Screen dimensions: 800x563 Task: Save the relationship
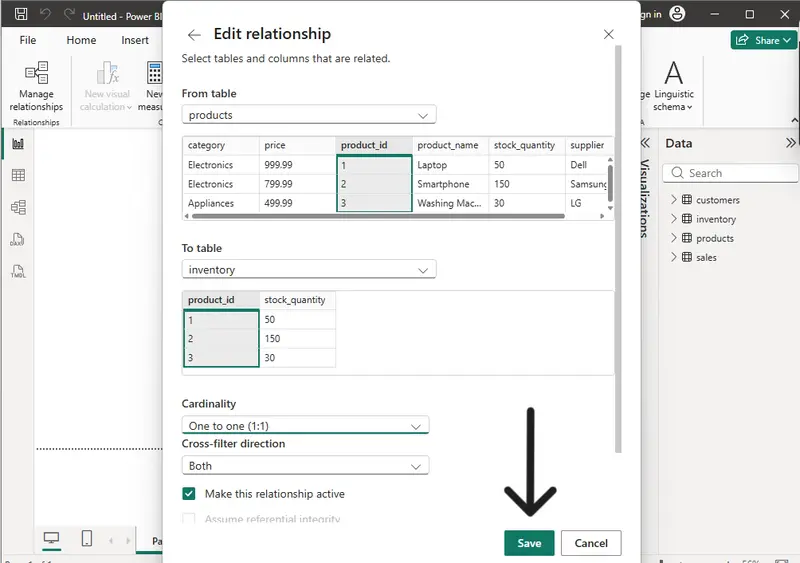[x=529, y=543]
